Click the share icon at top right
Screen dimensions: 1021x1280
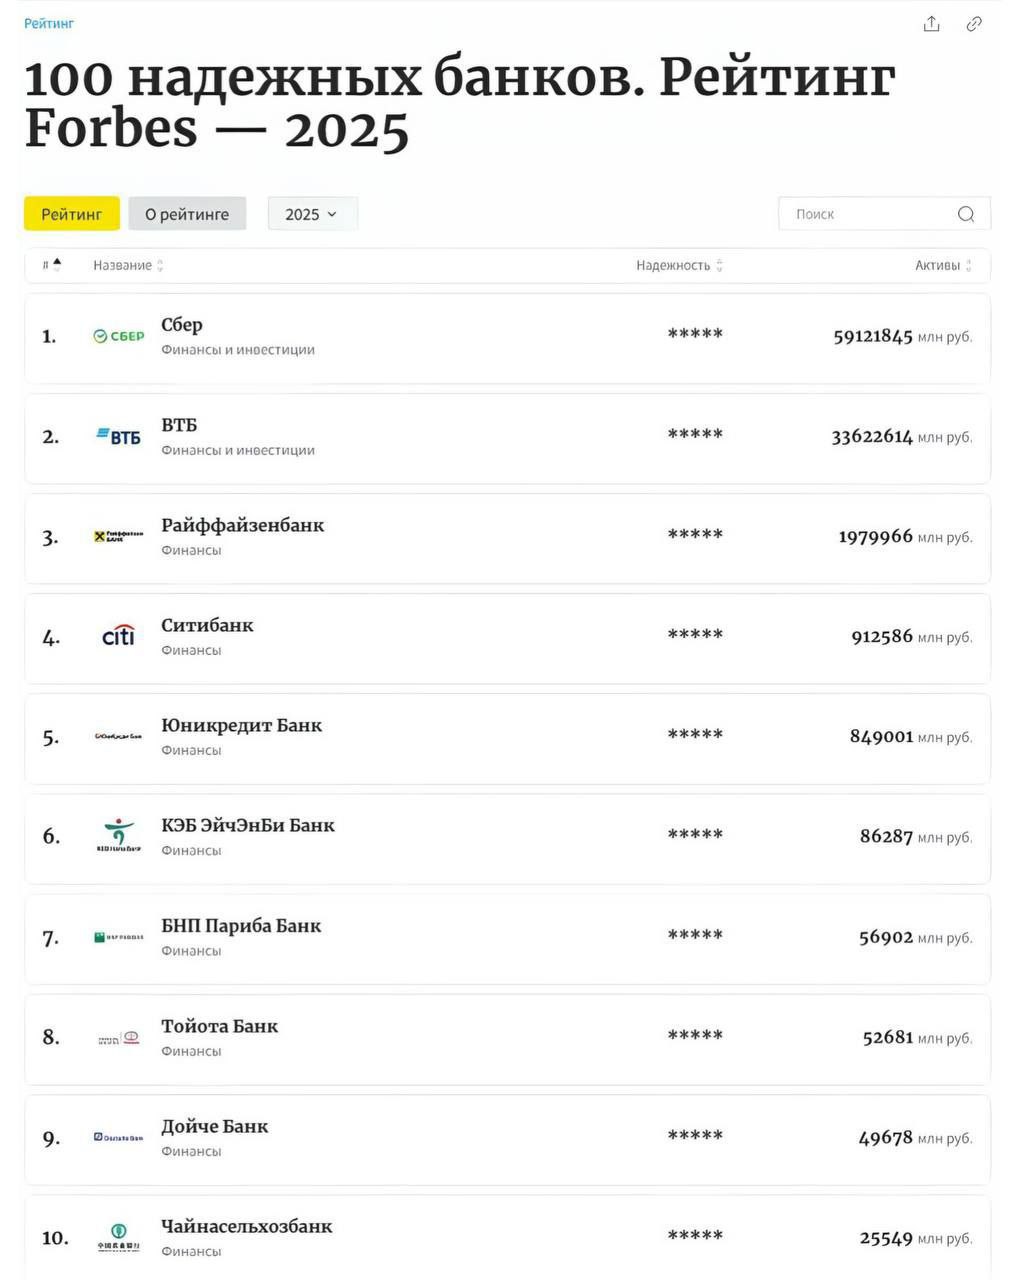931,24
